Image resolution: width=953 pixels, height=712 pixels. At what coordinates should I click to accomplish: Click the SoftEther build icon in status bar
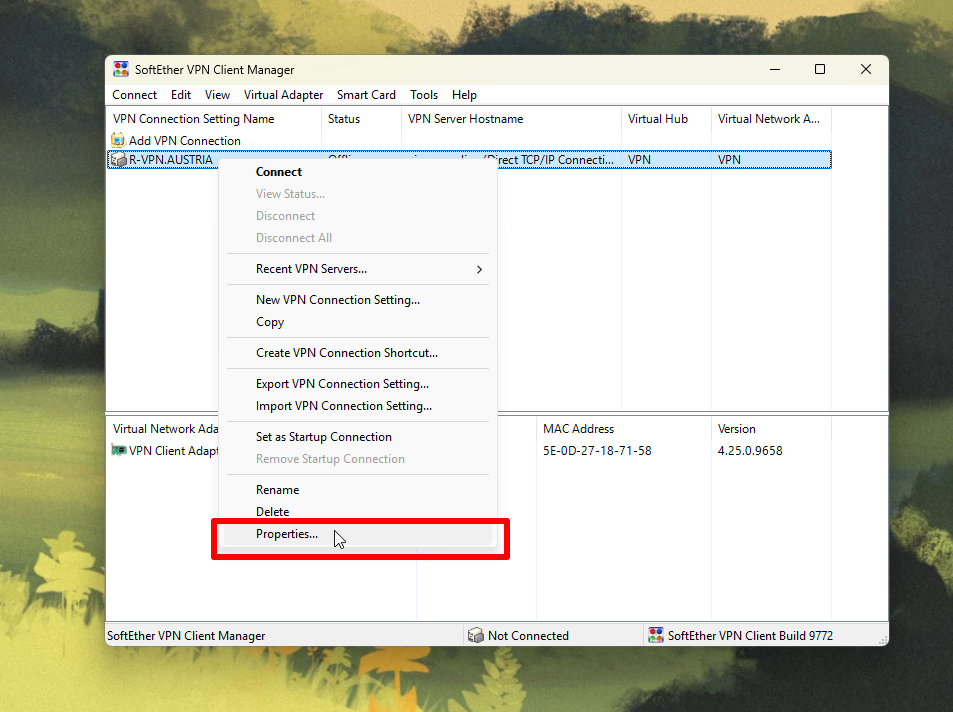point(656,635)
